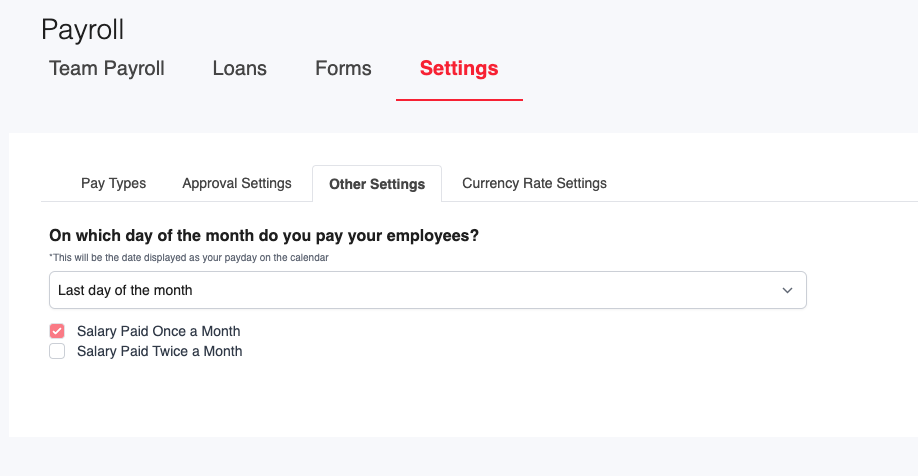Screen dimensions: 918x476
Task: Go to the Forms tab
Action: click(x=343, y=69)
